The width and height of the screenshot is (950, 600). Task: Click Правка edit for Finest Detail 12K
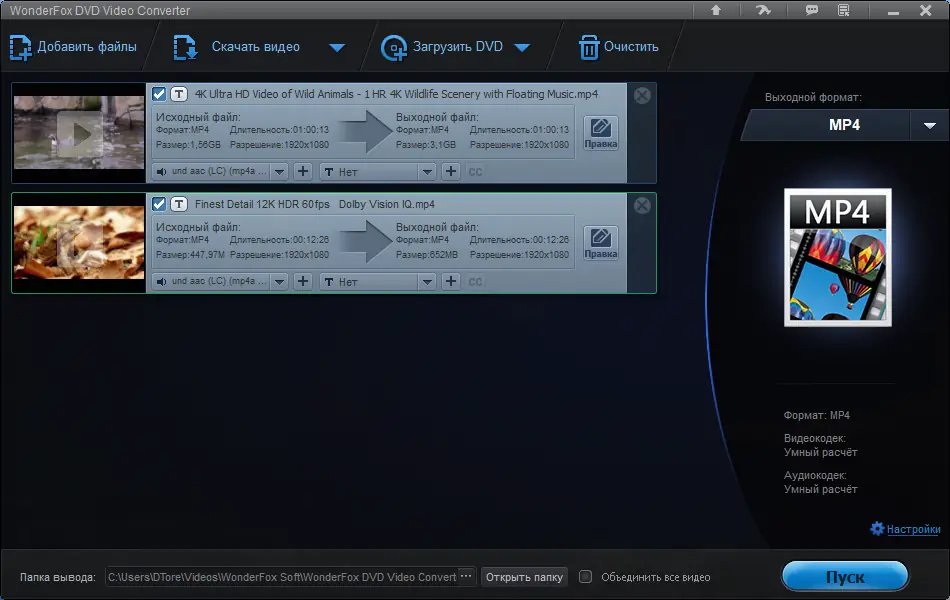pyautogui.click(x=601, y=243)
